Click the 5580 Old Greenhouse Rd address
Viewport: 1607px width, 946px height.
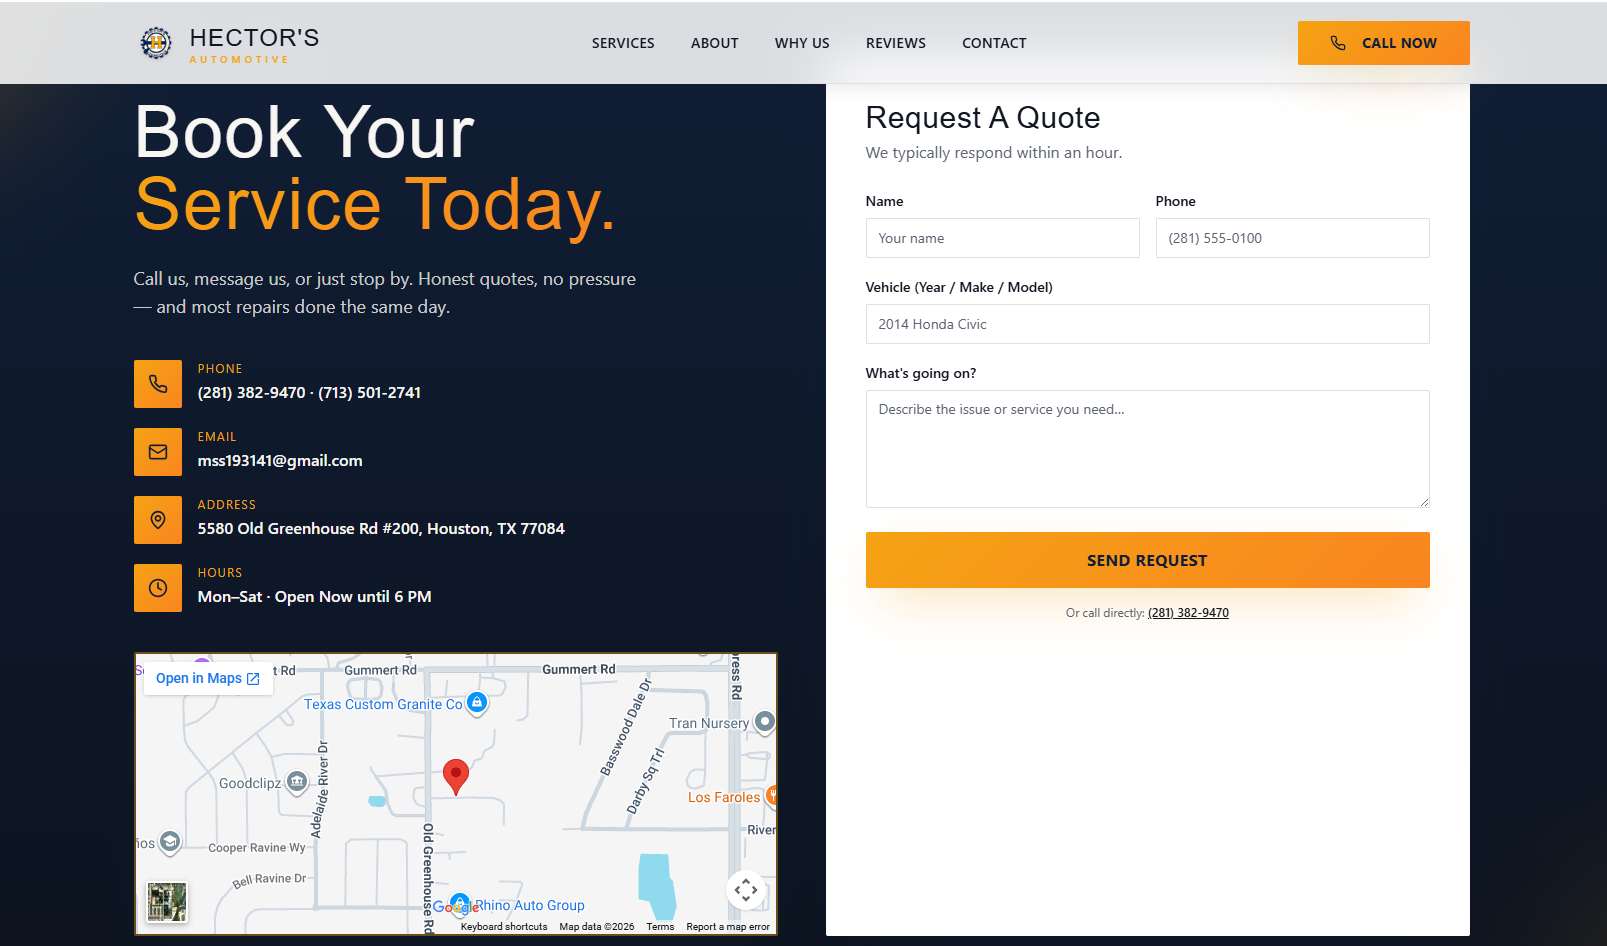(381, 529)
